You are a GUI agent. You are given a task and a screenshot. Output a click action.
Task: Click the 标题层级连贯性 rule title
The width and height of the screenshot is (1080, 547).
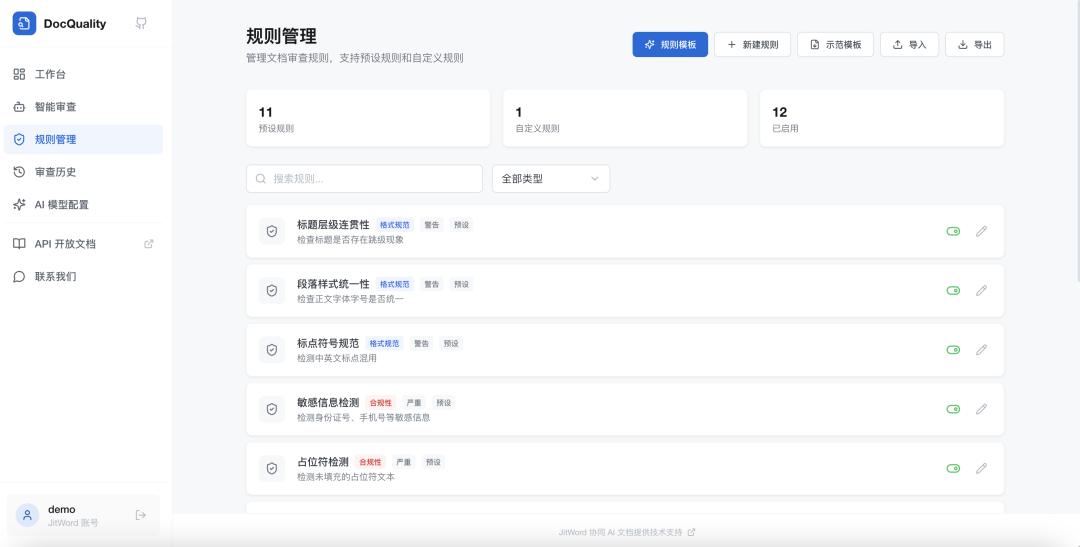point(333,225)
